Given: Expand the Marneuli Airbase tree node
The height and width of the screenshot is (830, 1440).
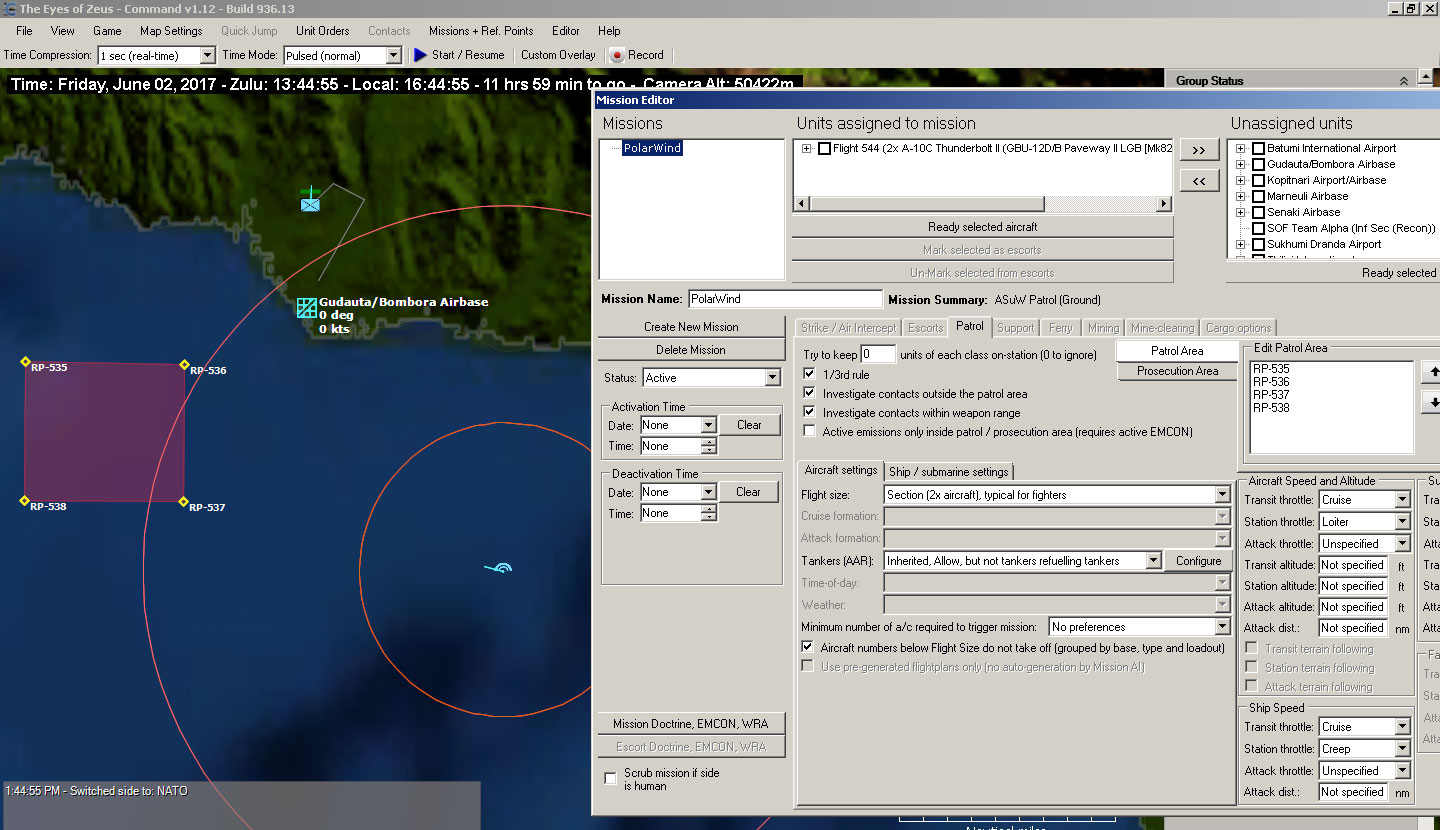Looking at the screenshot, I should coord(1241,197).
